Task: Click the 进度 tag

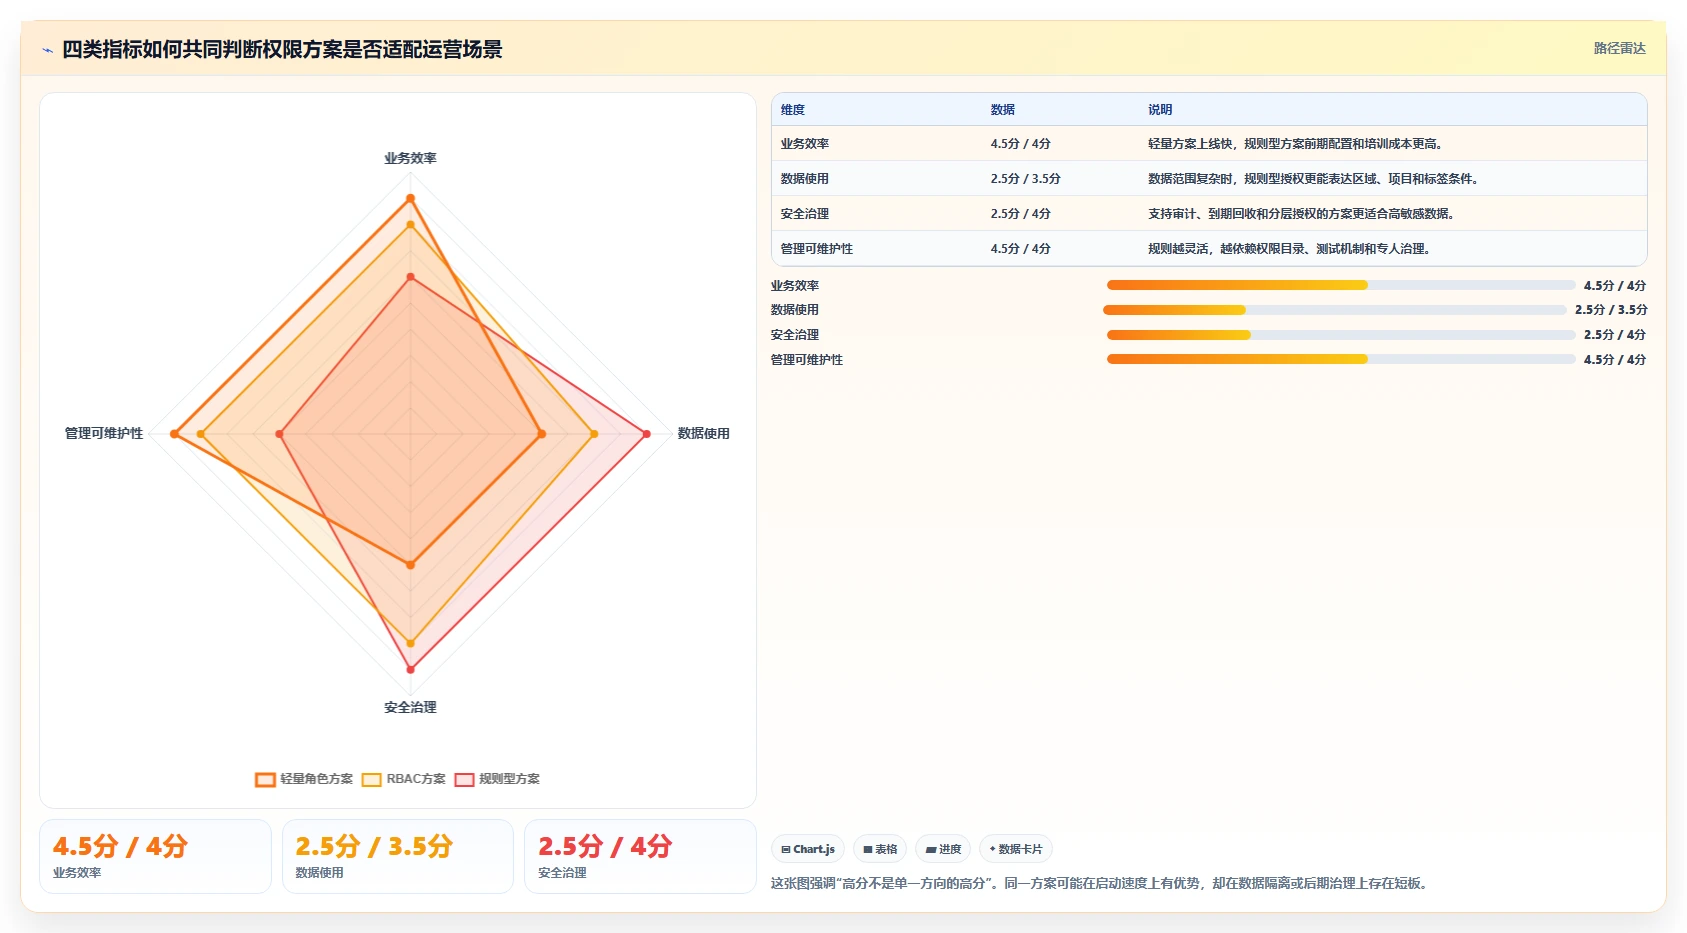Action: pyautogui.click(x=943, y=849)
